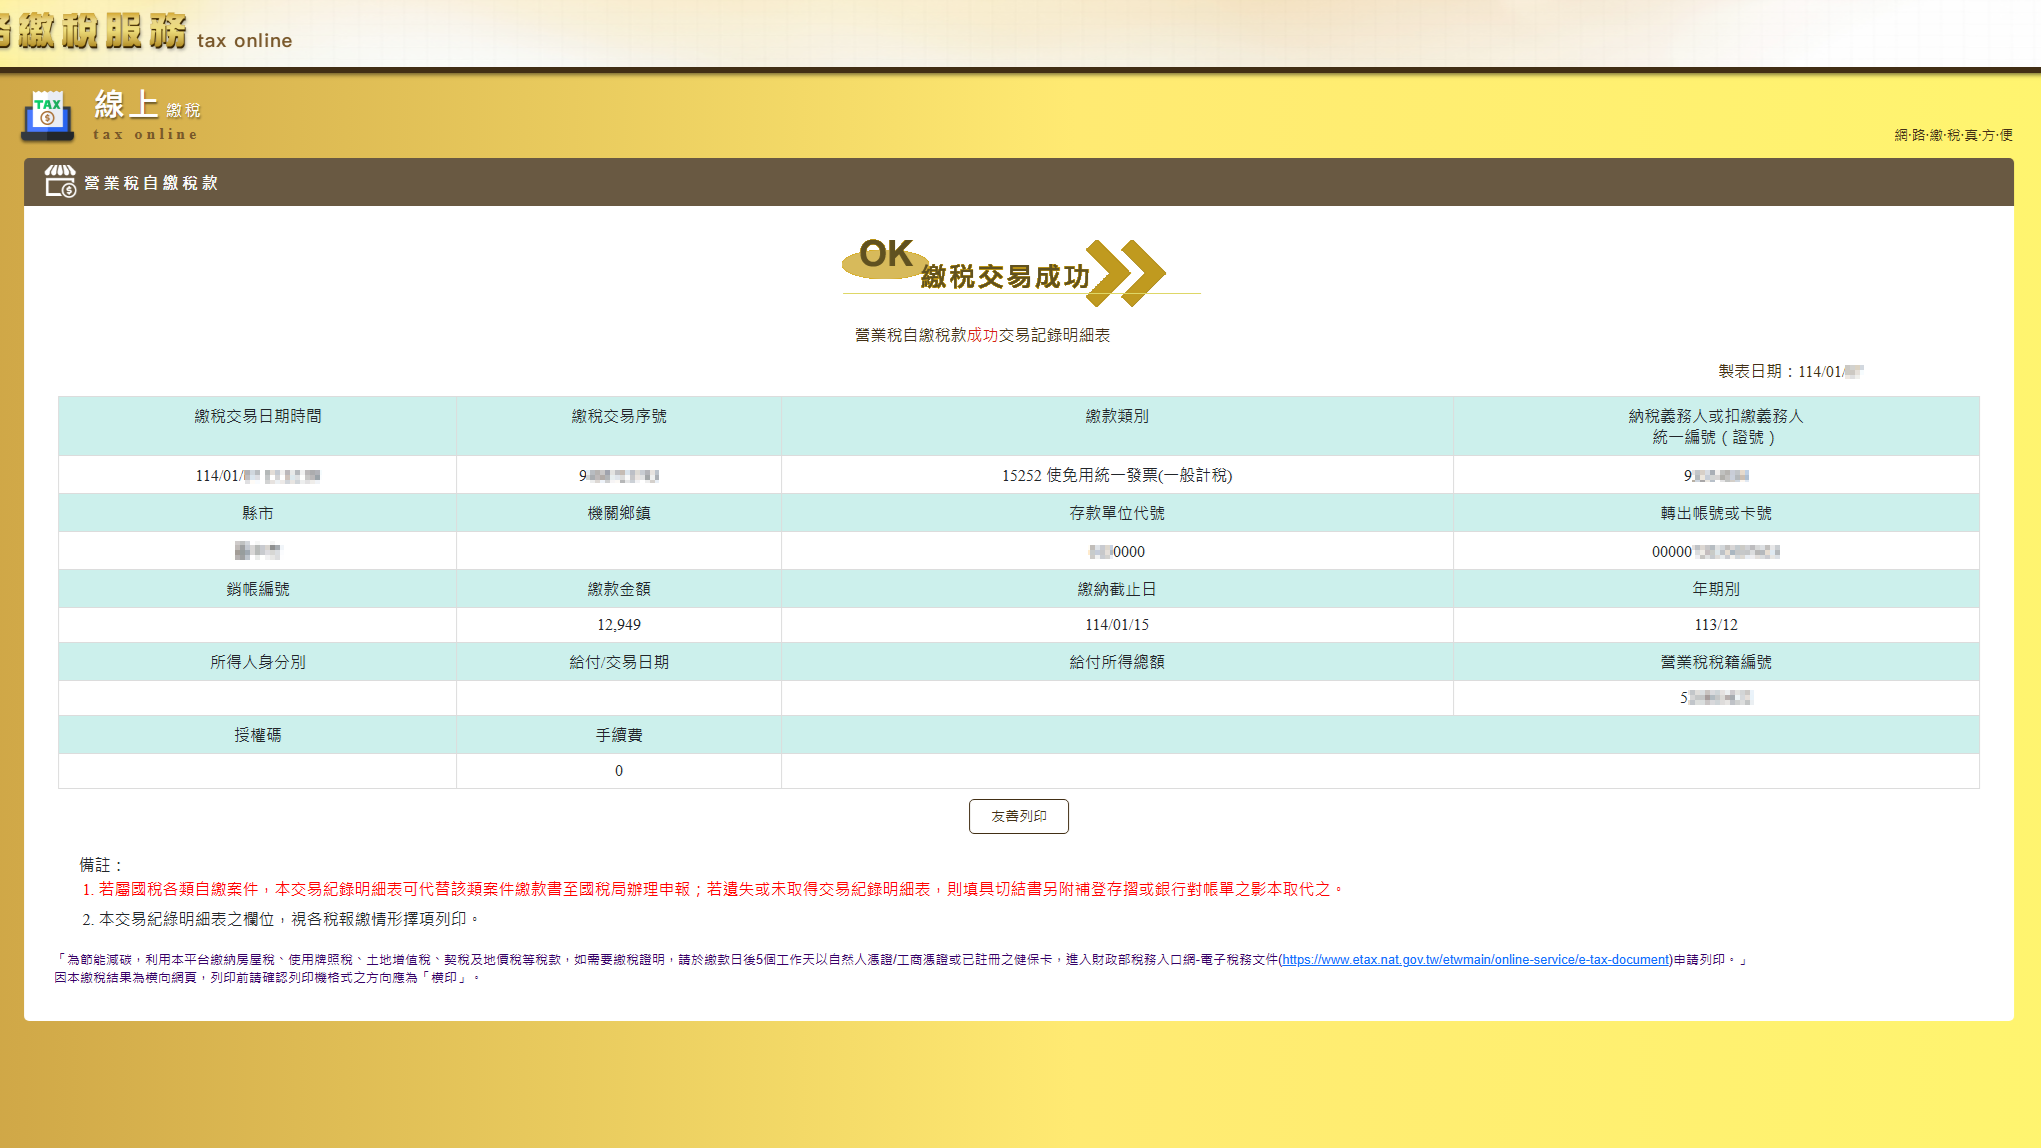The width and height of the screenshot is (2041, 1148).
Task: Click the 繳款類別 column header
Action: click(1116, 417)
